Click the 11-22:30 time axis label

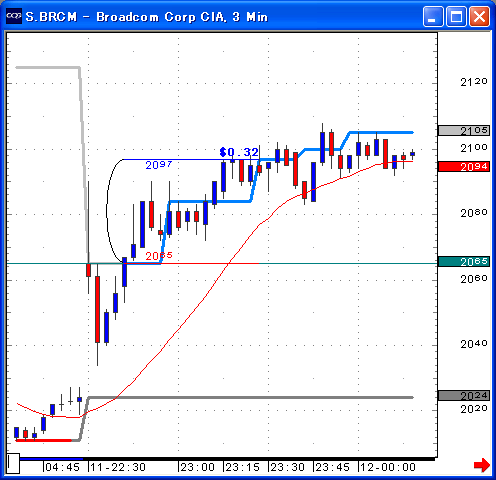click(118, 467)
